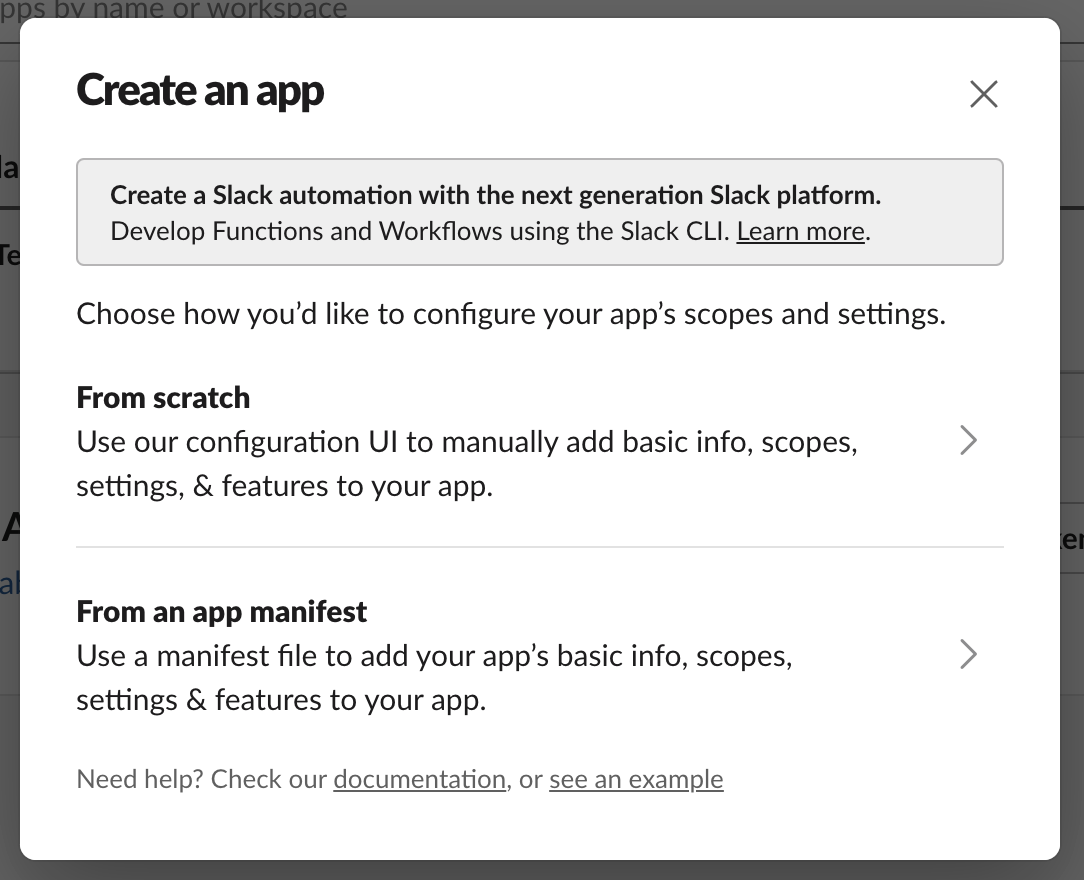Select the From an app manifest heading
This screenshot has width=1084, height=880.
click(x=222, y=611)
